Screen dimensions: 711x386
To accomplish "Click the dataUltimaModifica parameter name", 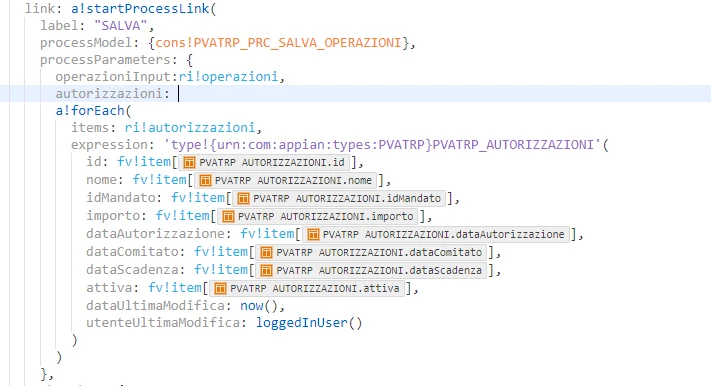I will [x=156, y=306].
